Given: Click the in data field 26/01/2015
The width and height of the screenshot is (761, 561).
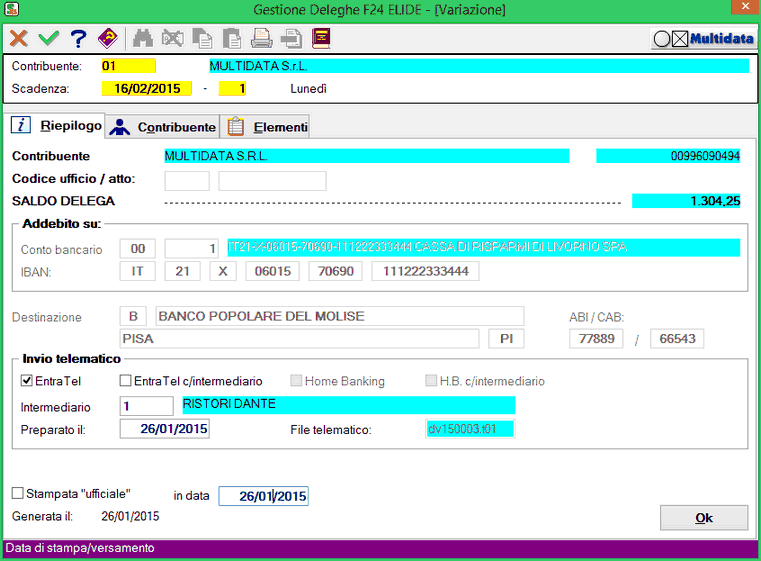Looking at the screenshot, I should 264,496.
